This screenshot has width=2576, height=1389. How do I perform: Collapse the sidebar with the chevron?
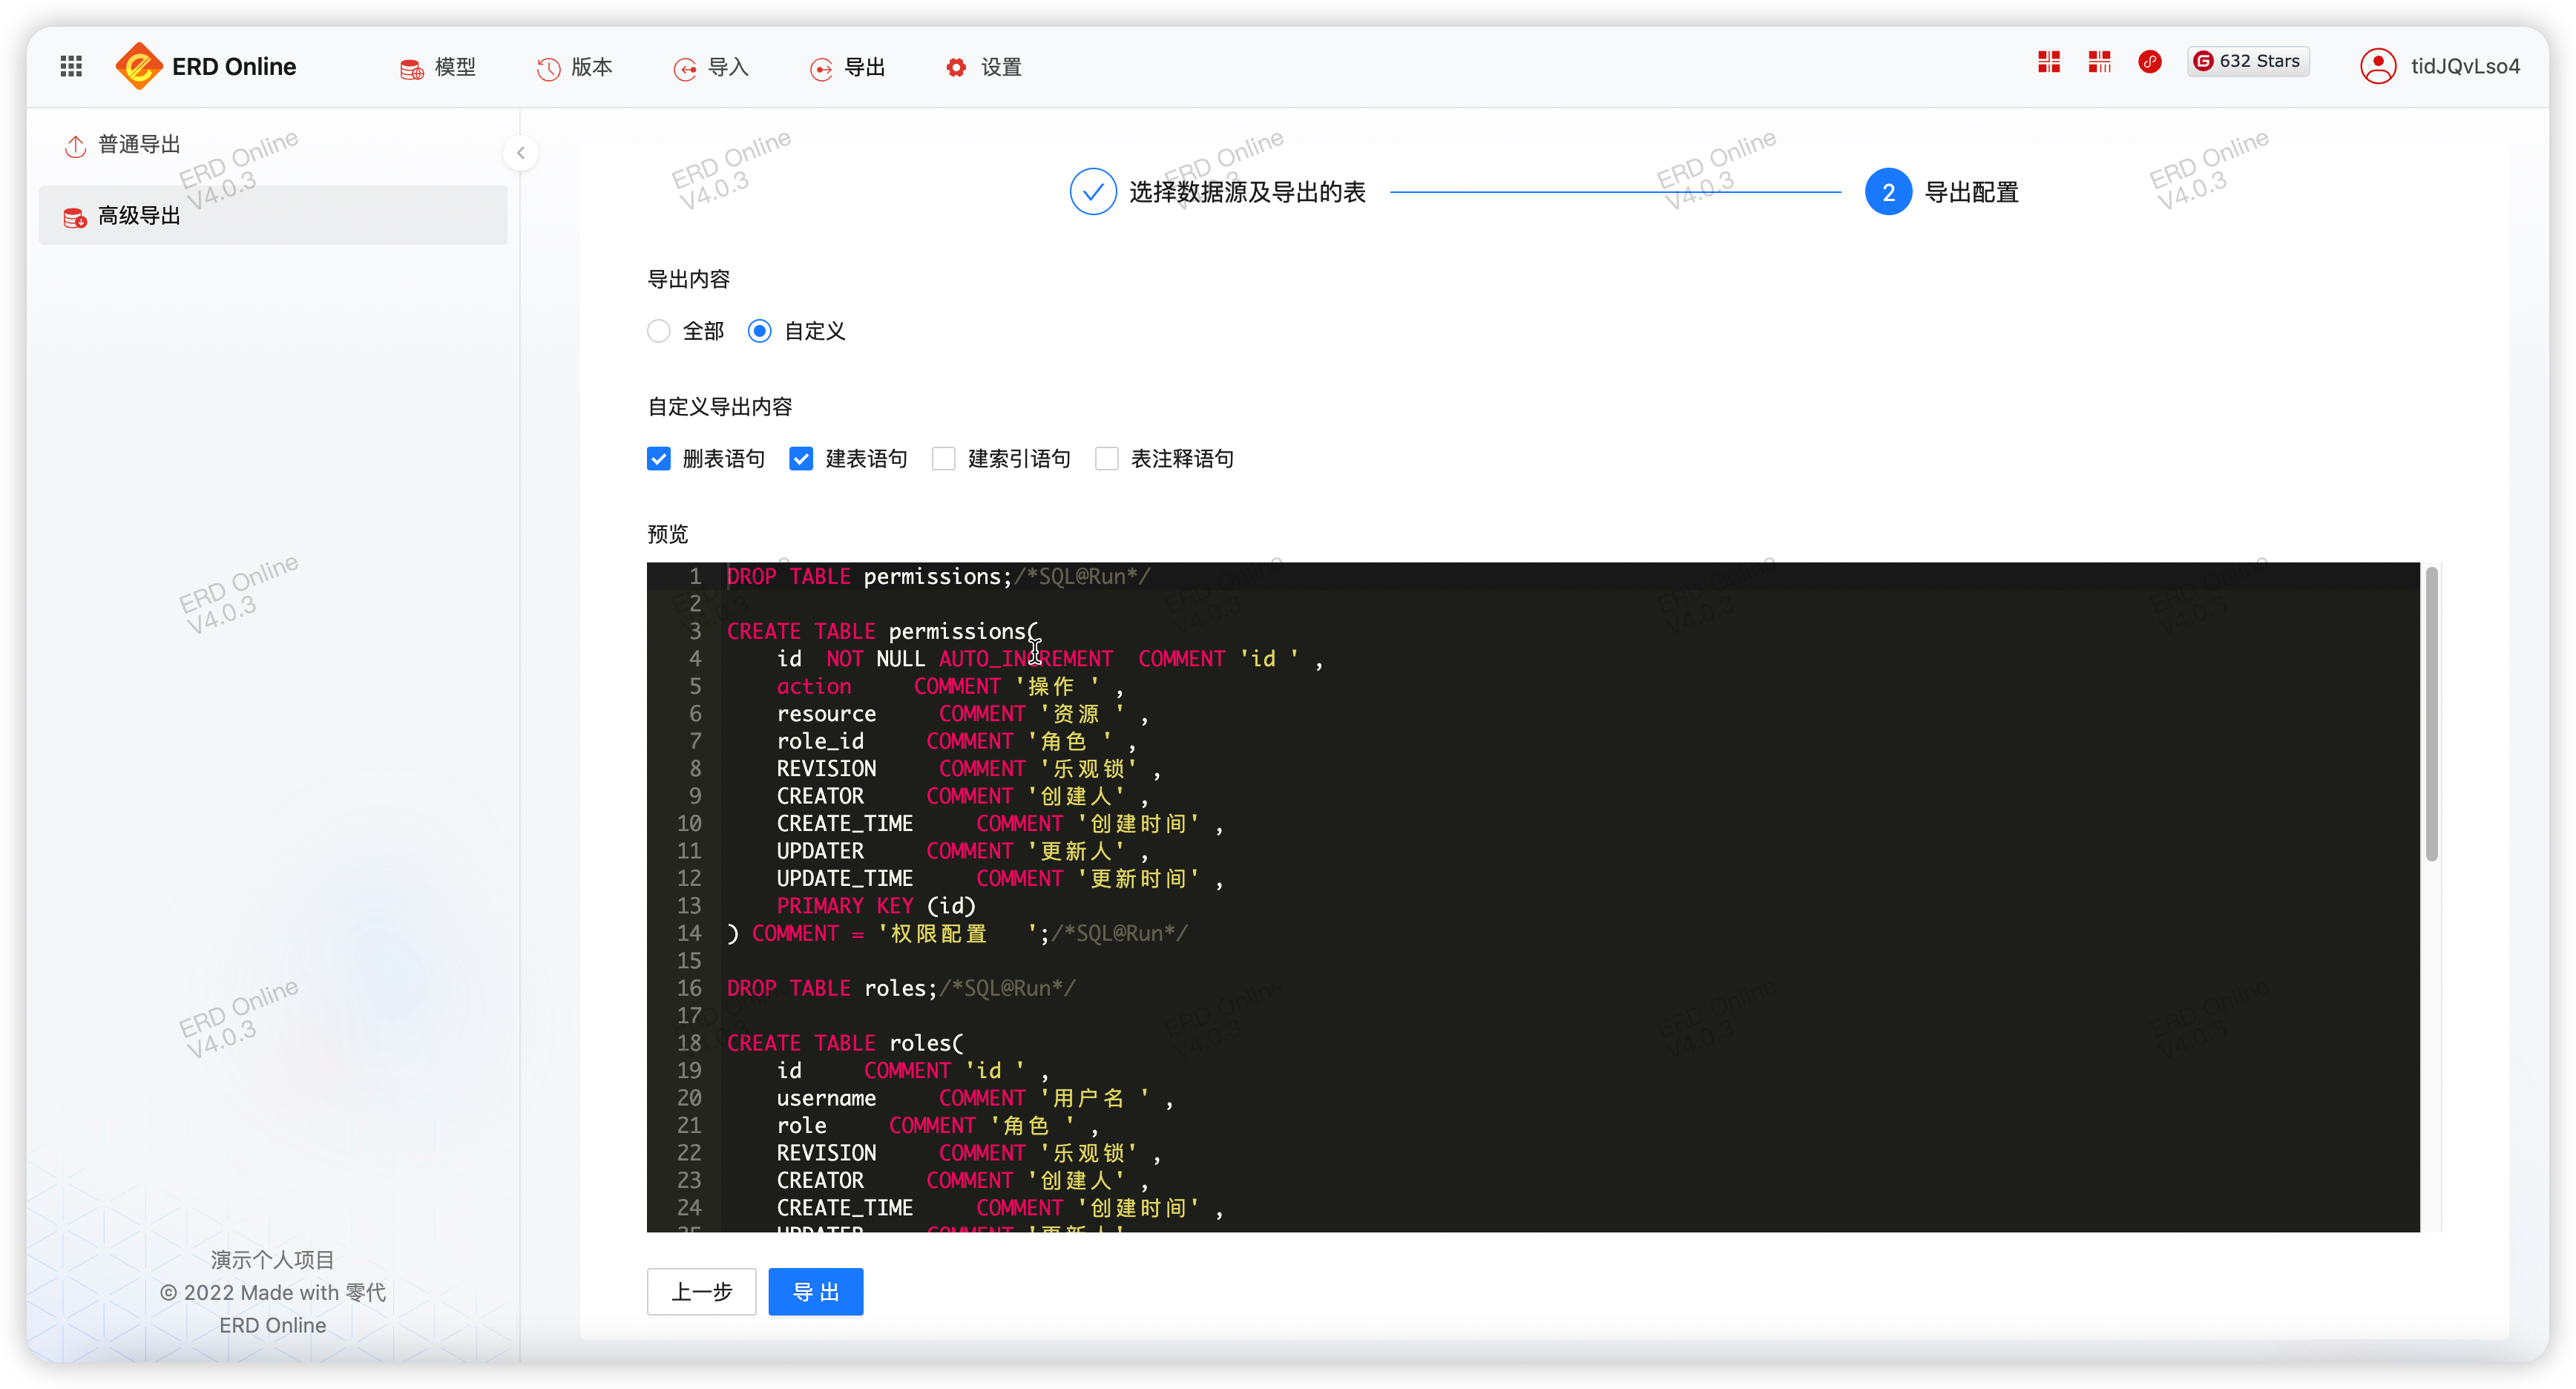(521, 153)
